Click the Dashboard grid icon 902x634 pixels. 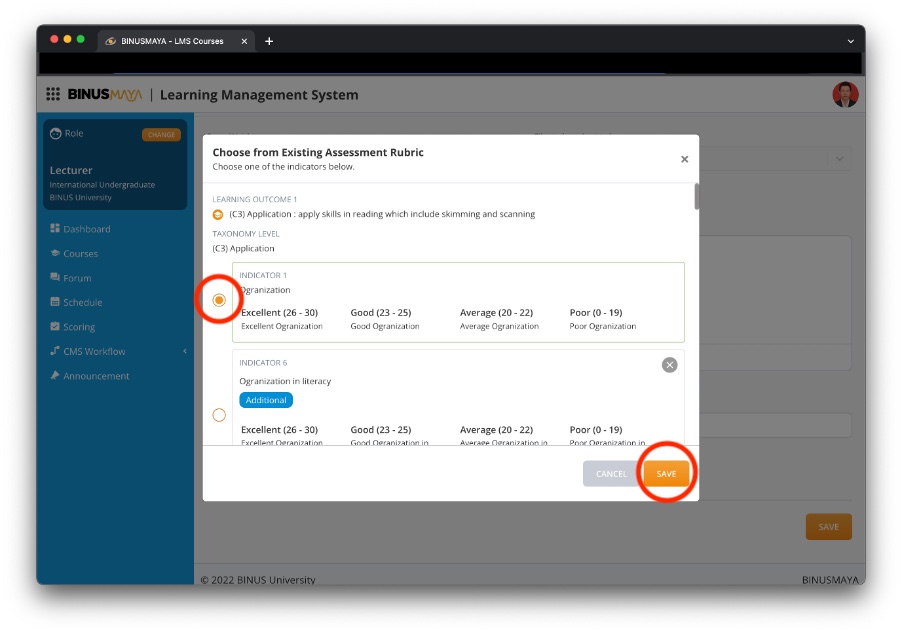point(55,228)
